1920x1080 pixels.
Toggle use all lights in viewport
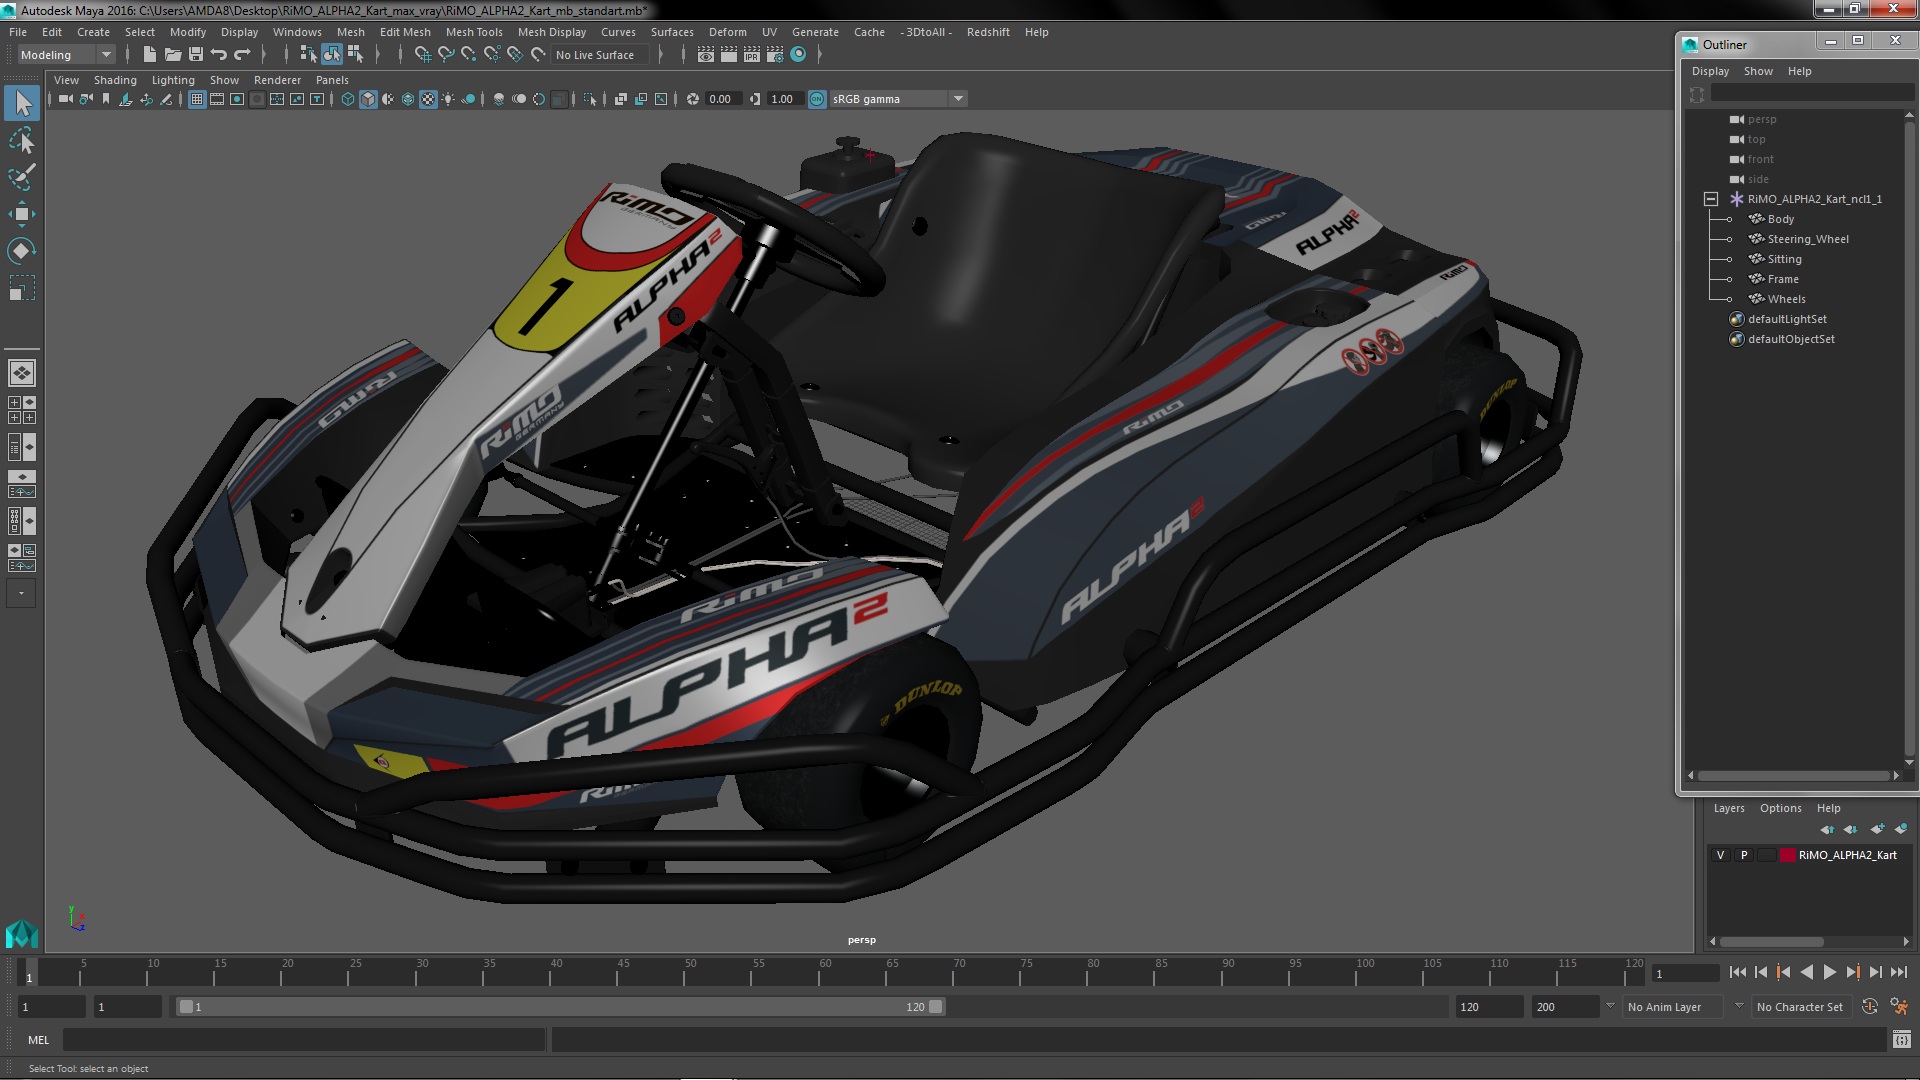[x=448, y=99]
